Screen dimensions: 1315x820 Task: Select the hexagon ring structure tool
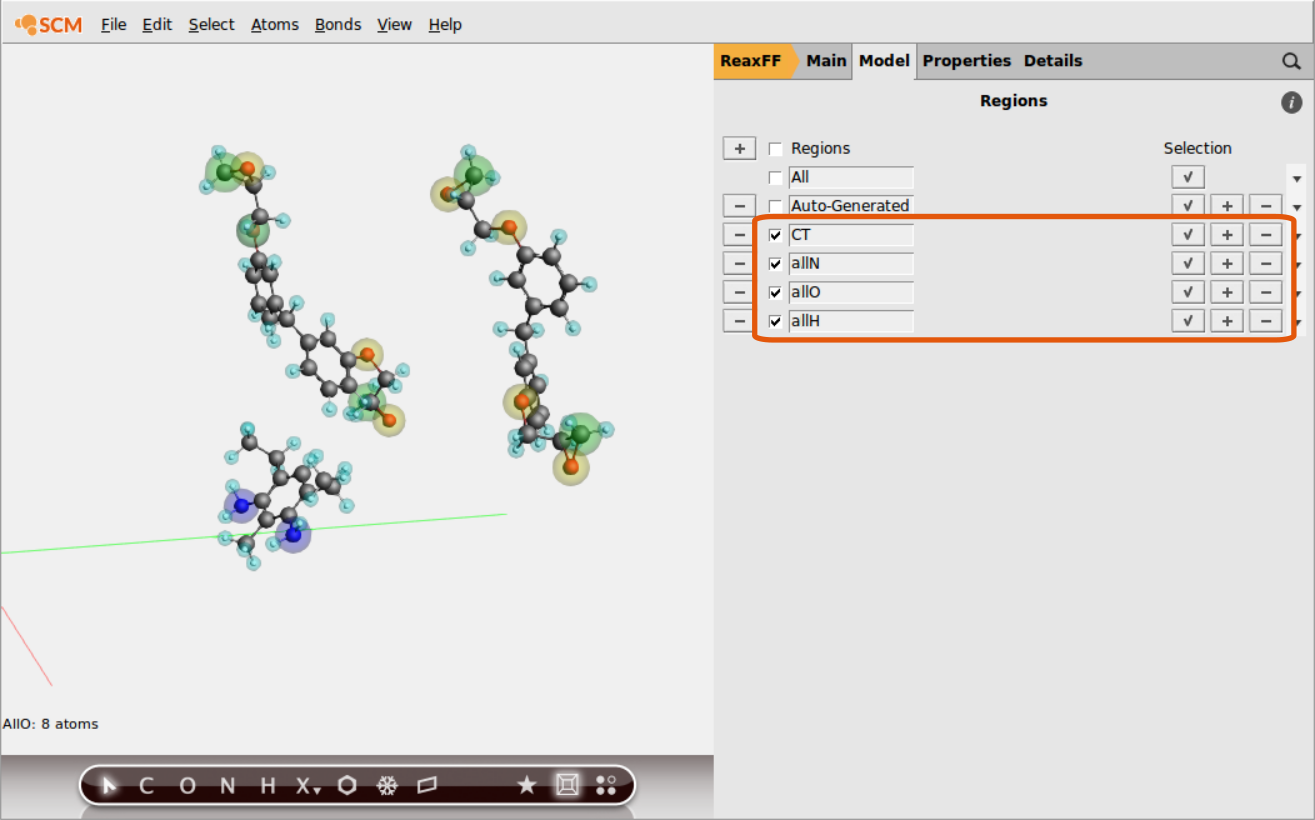click(x=347, y=786)
